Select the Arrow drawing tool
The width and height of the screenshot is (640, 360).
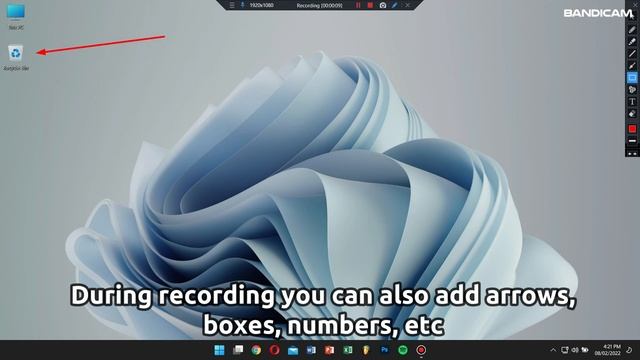(x=632, y=65)
